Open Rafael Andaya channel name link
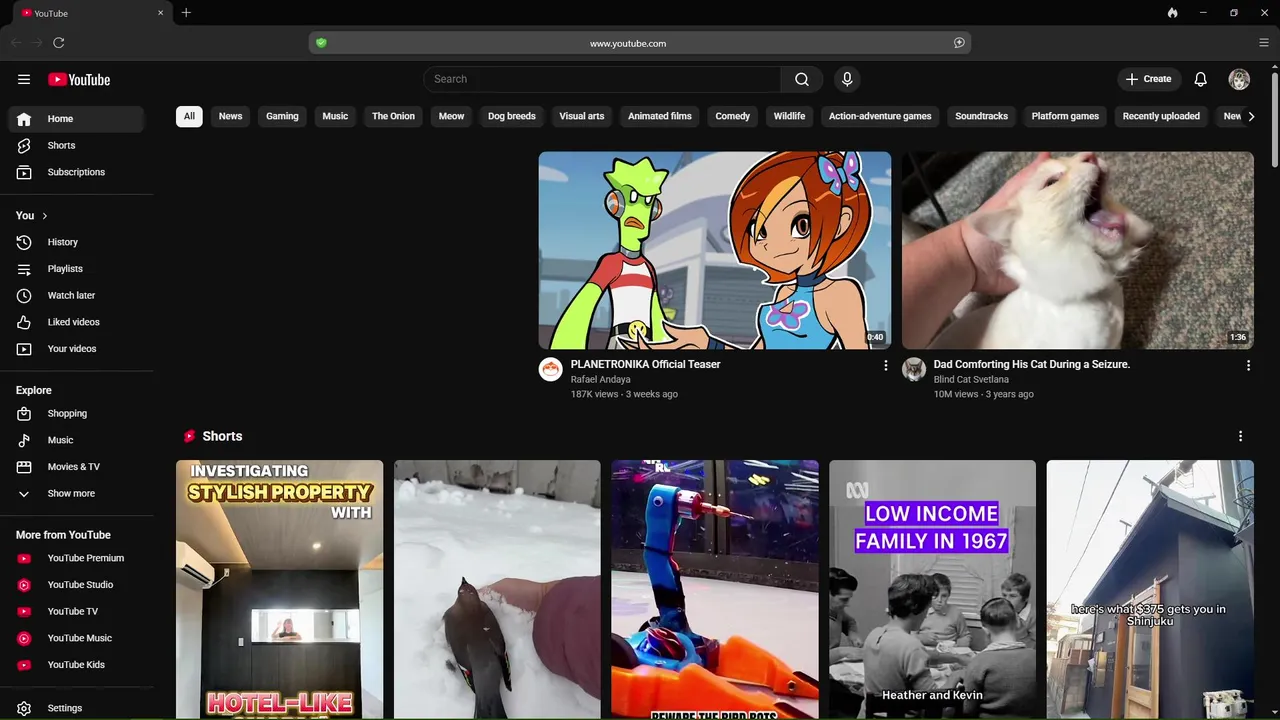This screenshot has height=720, width=1280. (x=600, y=380)
